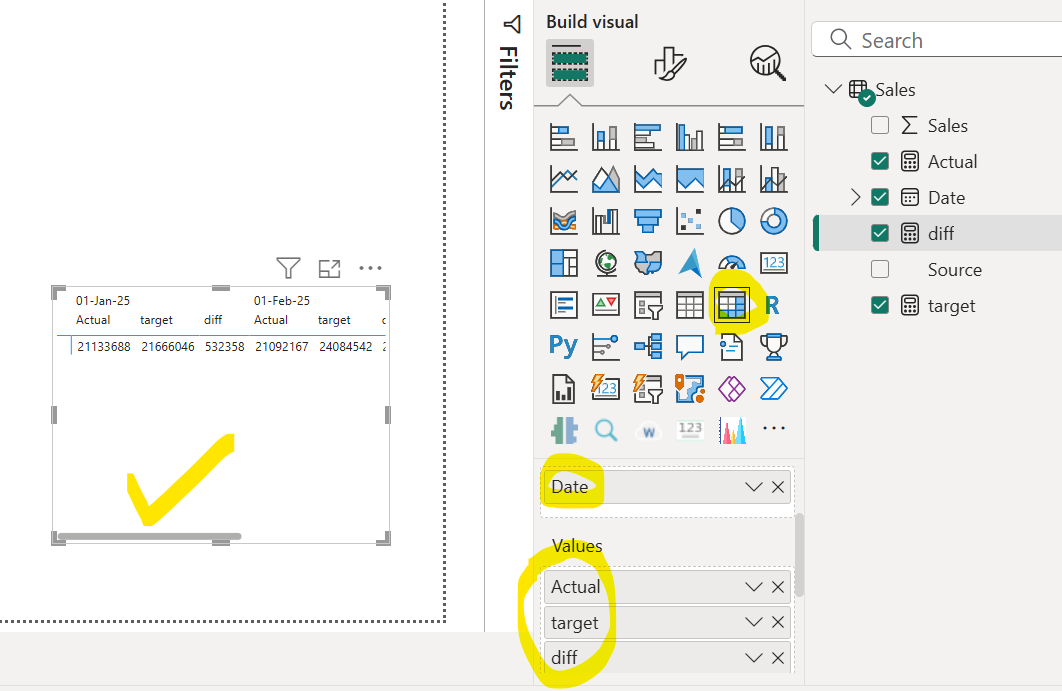Open more visuals ellipsis in gallery
The height and width of the screenshot is (691, 1062).
[x=773, y=428]
